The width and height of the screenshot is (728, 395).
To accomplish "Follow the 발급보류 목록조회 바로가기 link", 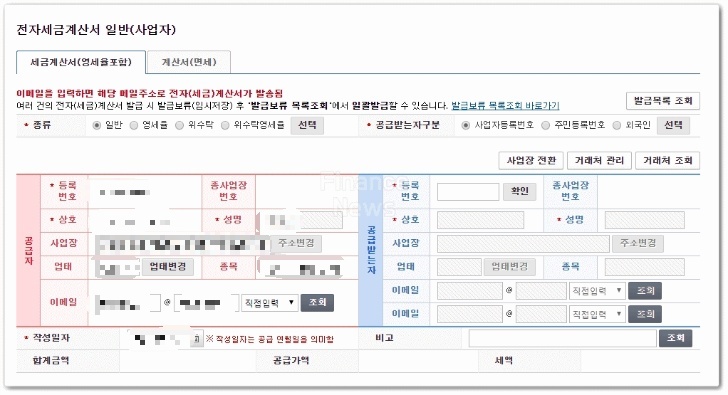I will 505,106.
